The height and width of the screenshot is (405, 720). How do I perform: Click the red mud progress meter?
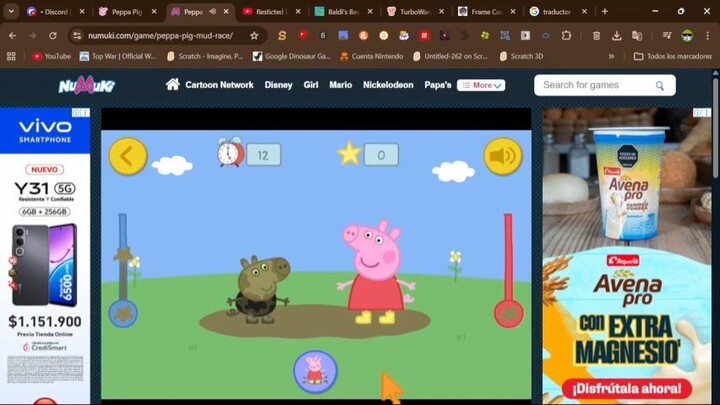[508, 270]
